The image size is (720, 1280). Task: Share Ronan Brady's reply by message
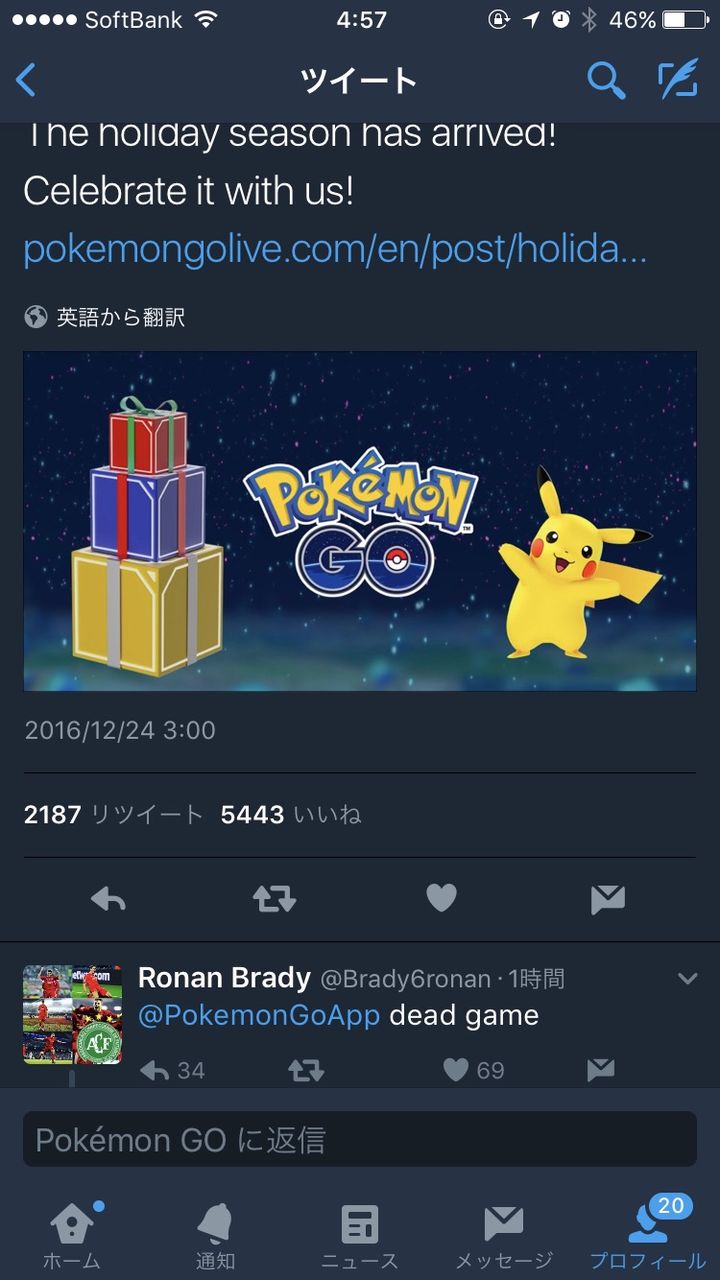coord(600,1070)
